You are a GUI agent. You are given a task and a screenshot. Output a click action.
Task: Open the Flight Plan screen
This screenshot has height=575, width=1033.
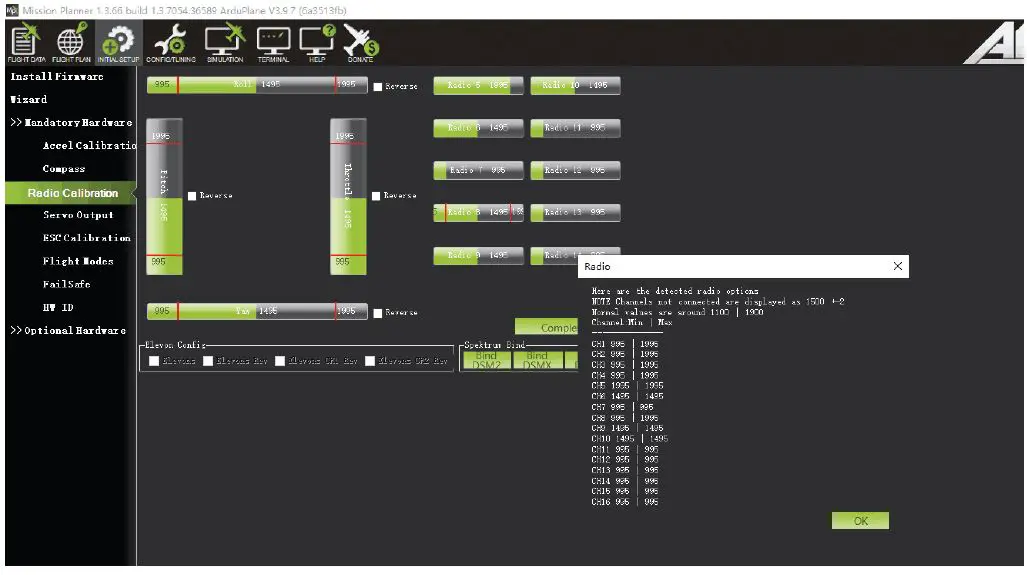(x=71, y=43)
